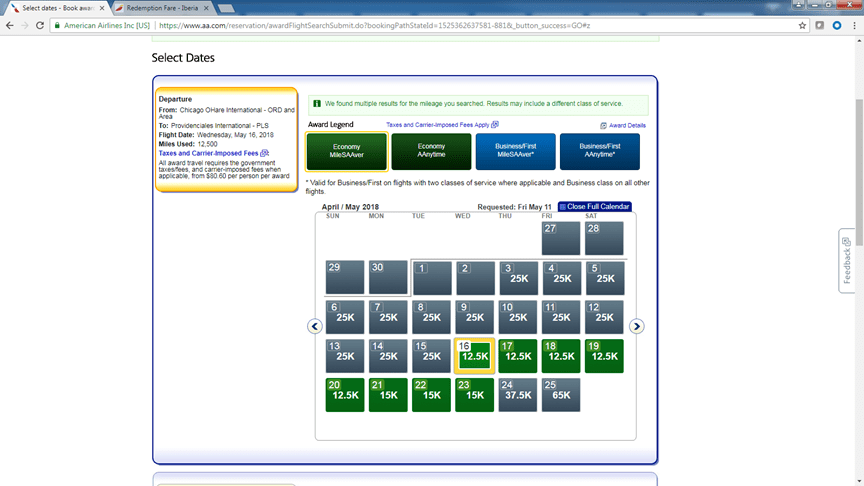Click the browser forward arrow
The height and width of the screenshot is (486, 864).
25,25
